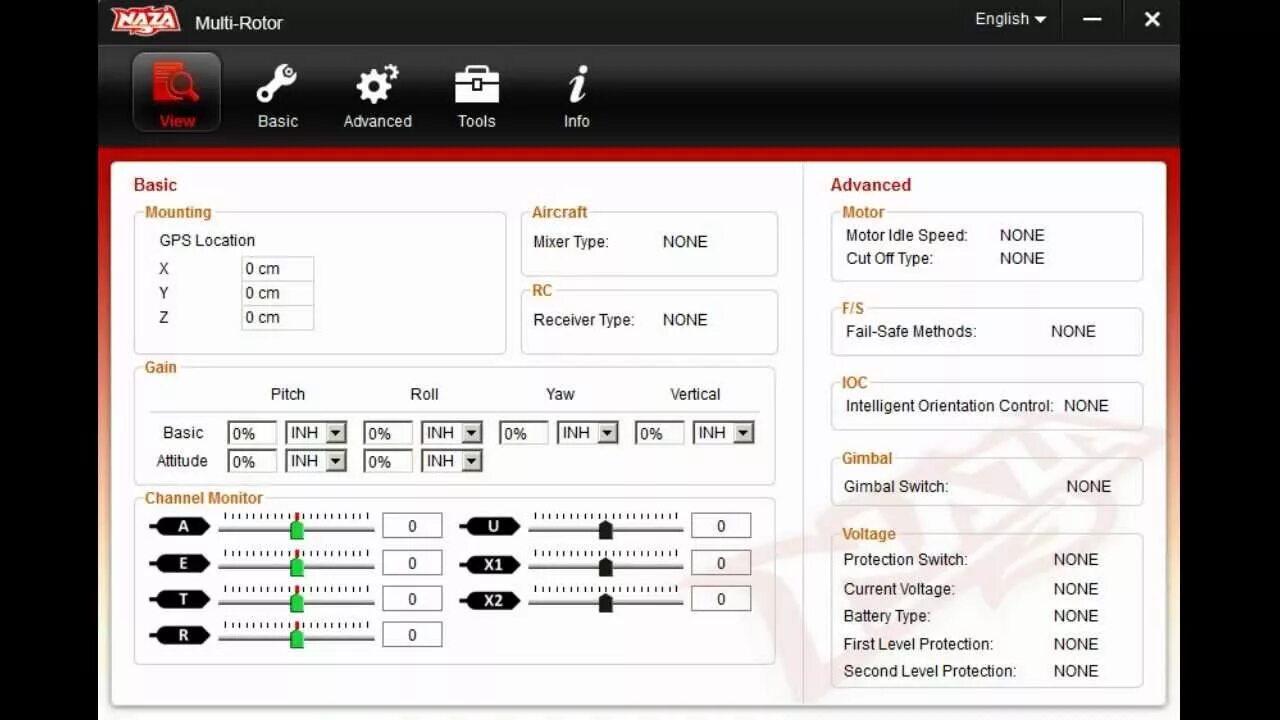
Task: Click the Fail-Safe Methods NONE value
Action: click(1073, 331)
